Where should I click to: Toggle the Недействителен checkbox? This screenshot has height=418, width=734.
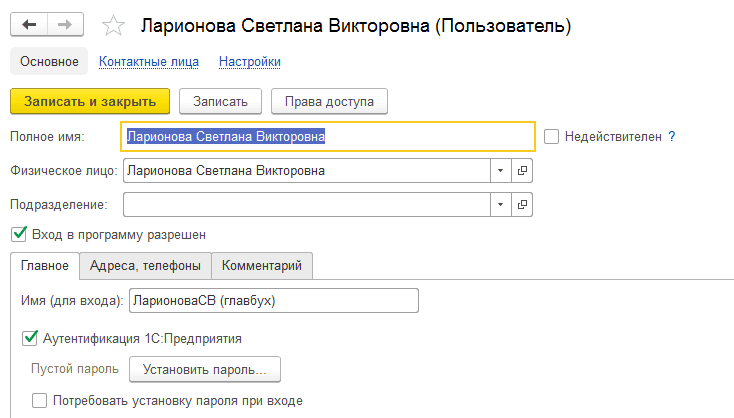(x=551, y=137)
